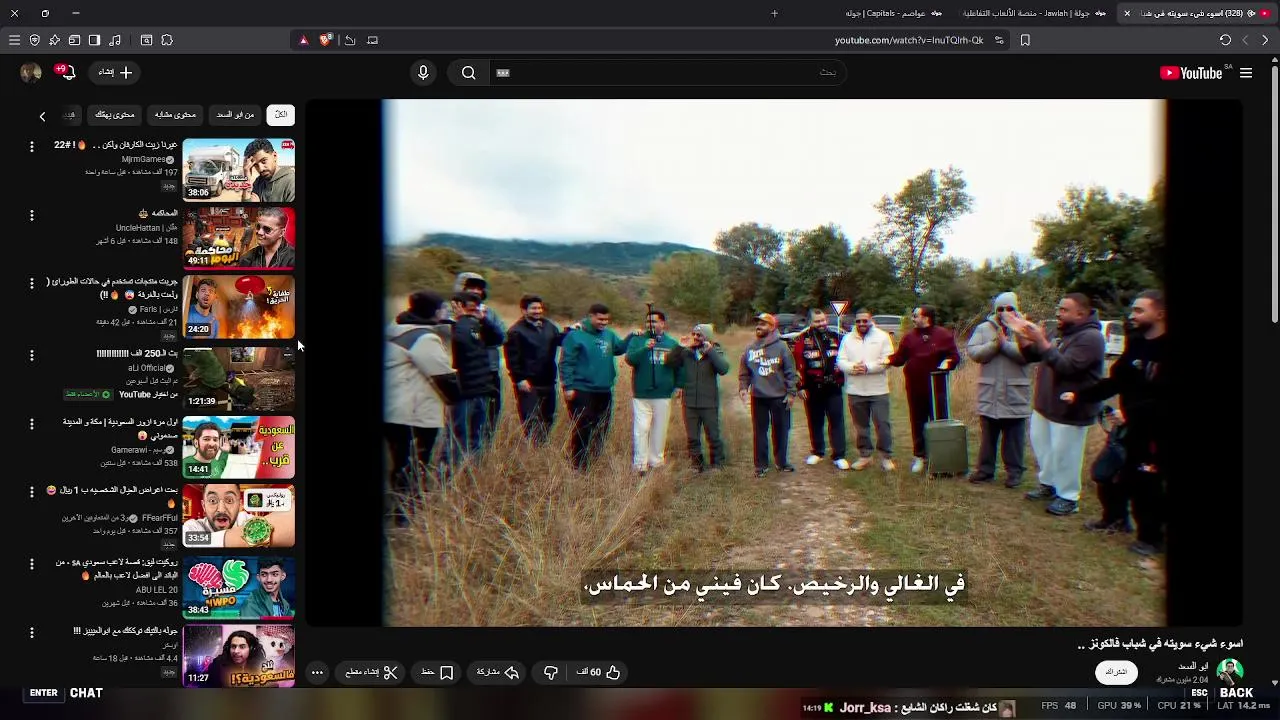Click the pin icon in browser toolbar
This screenshot has width=1280, height=720.
(x=54, y=40)
